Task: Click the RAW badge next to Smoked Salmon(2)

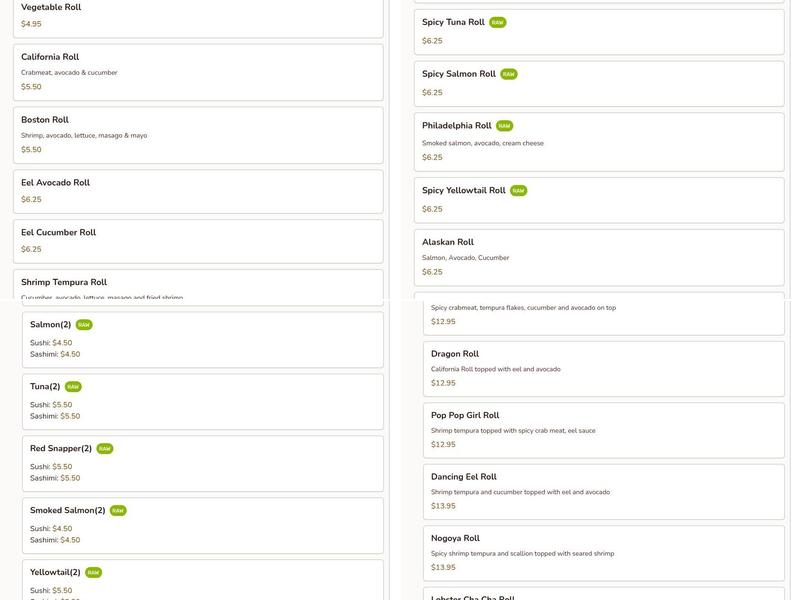Action: pyautogui.click(x=118, y=511)
